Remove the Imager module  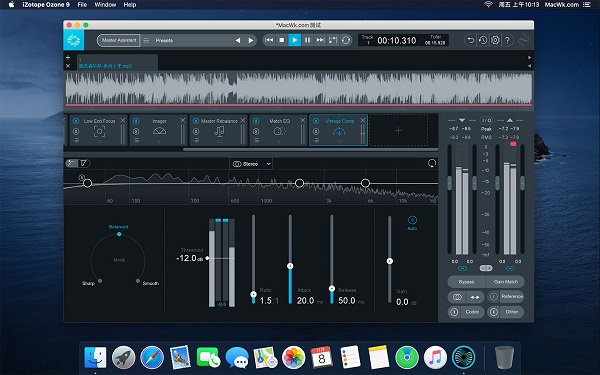(183, 121)
